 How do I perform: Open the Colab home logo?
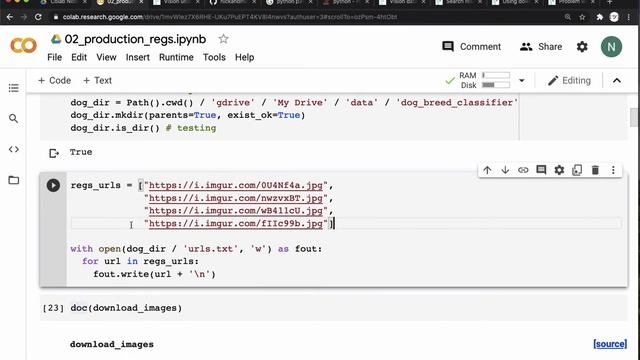pyautogui.click(x=23, y=46)
